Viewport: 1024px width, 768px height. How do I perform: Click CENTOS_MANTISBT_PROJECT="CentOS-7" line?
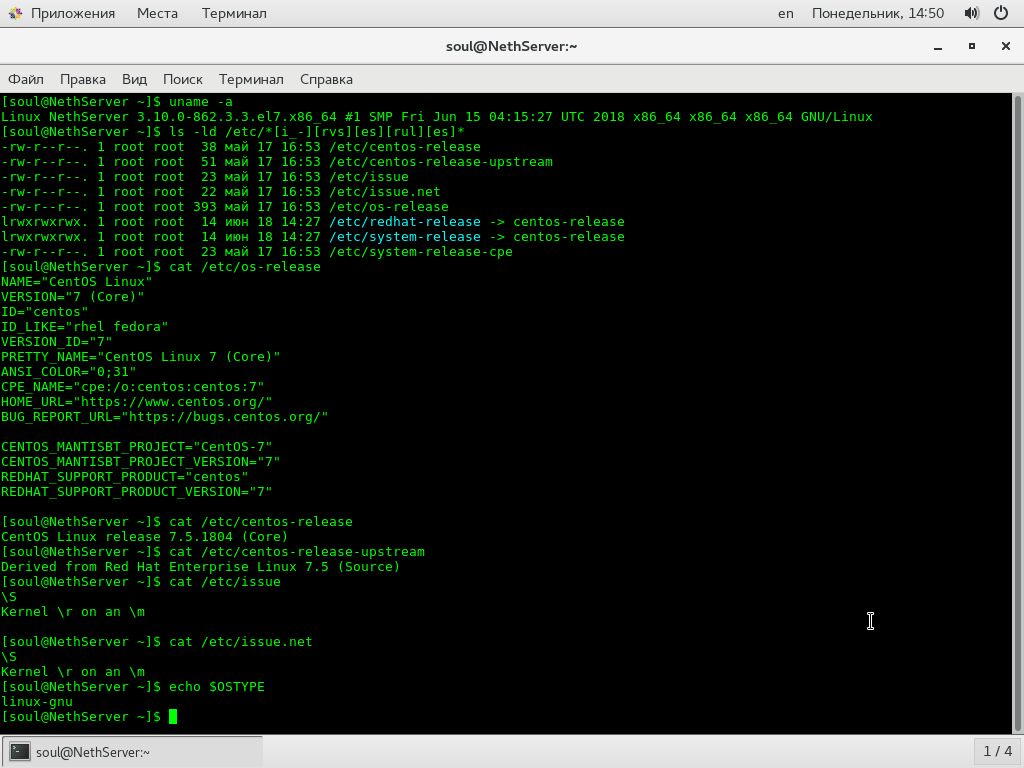(136, 447)
